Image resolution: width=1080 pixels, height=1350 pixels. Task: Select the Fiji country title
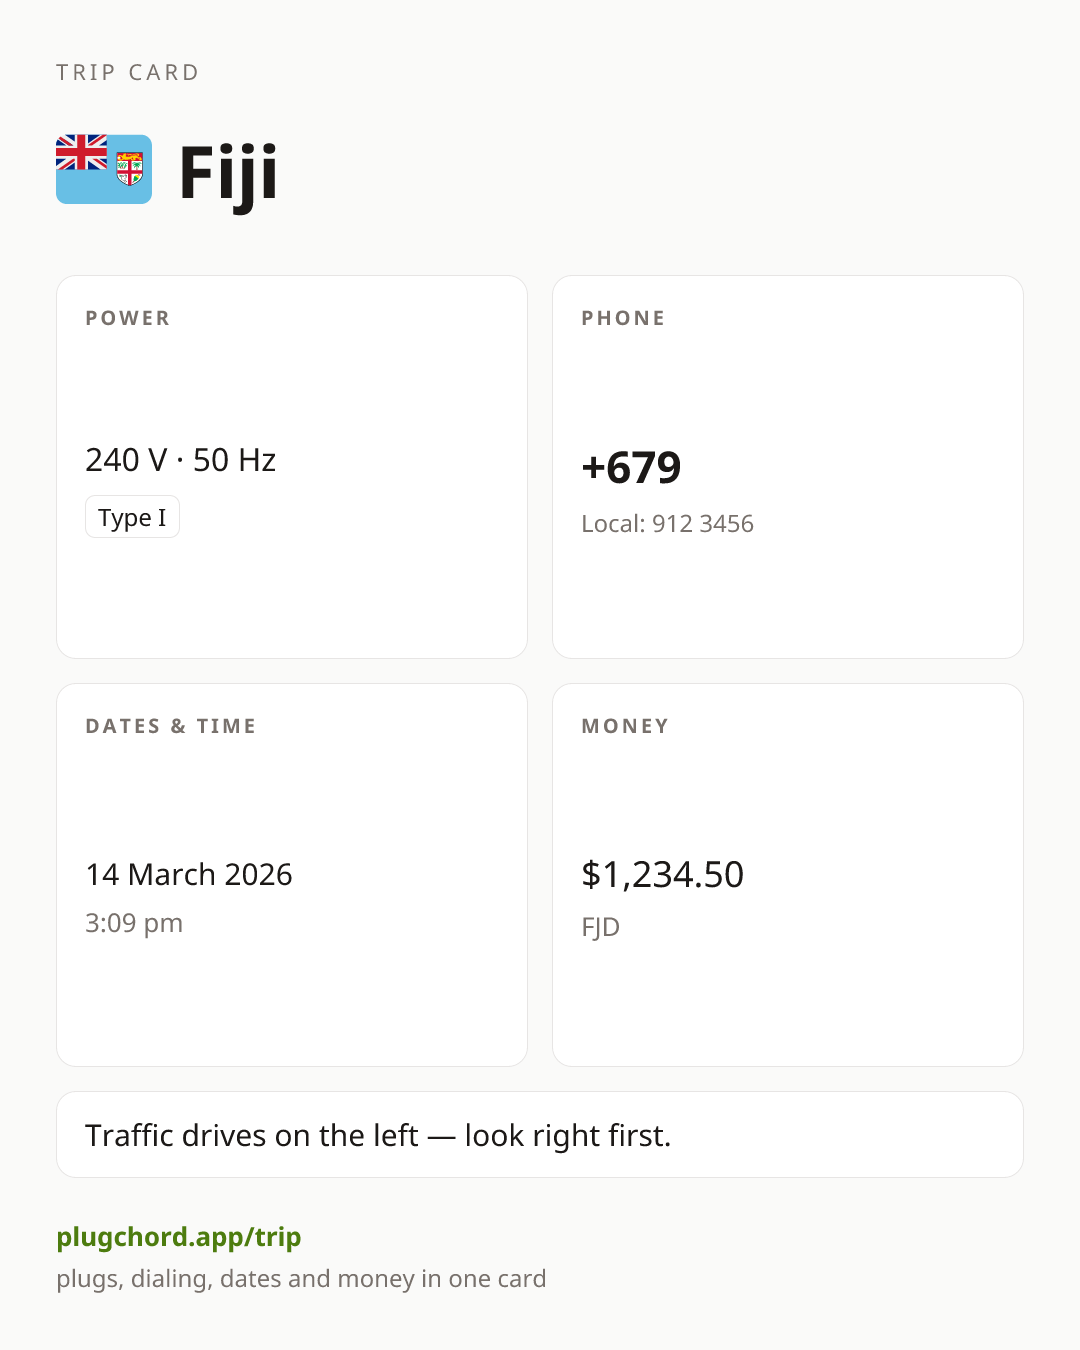click(x=228, y=175)
